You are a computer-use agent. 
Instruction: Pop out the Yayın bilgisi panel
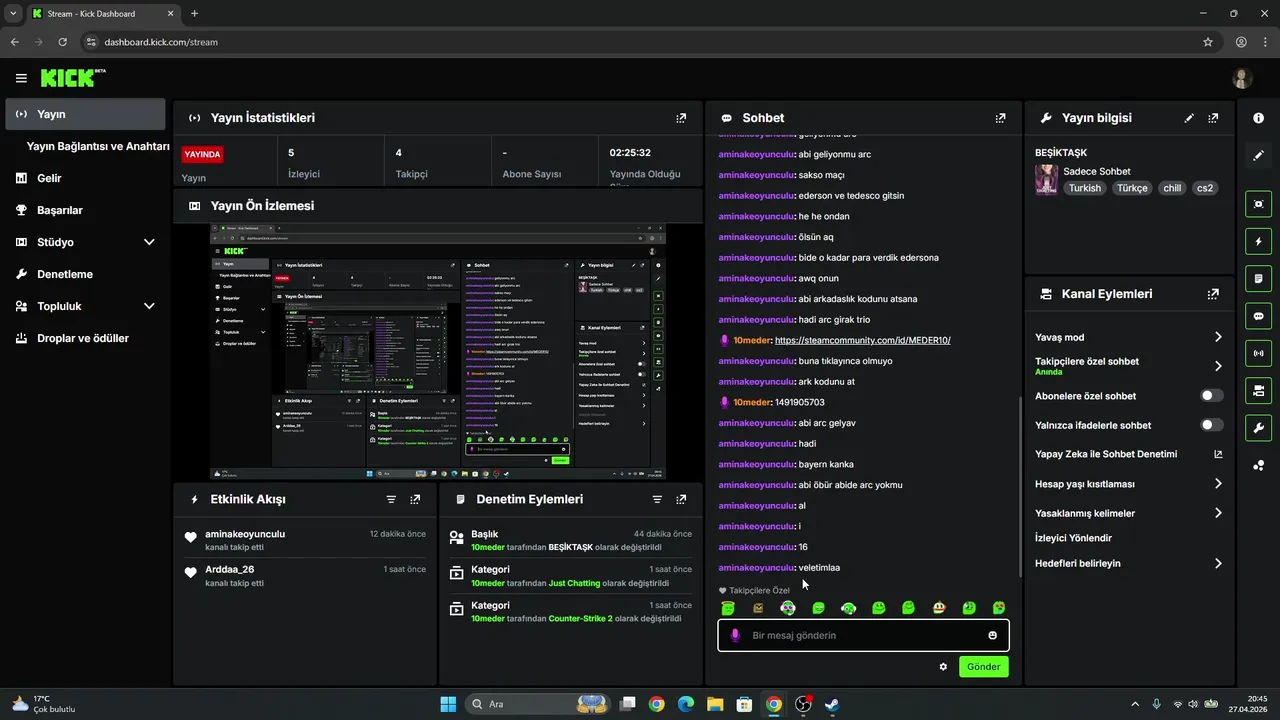(x=1213, y=118)
